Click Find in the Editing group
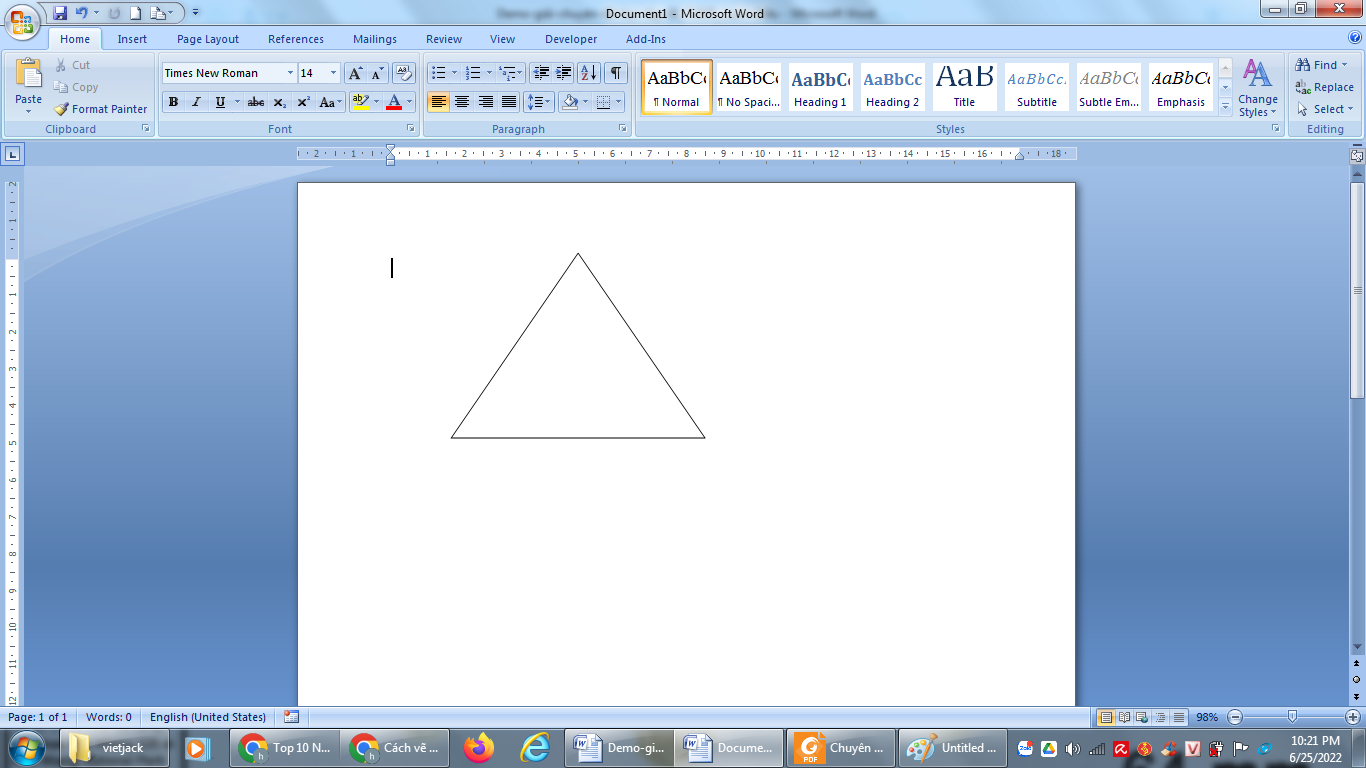 pyautogui.click(x=1321, y=65)
